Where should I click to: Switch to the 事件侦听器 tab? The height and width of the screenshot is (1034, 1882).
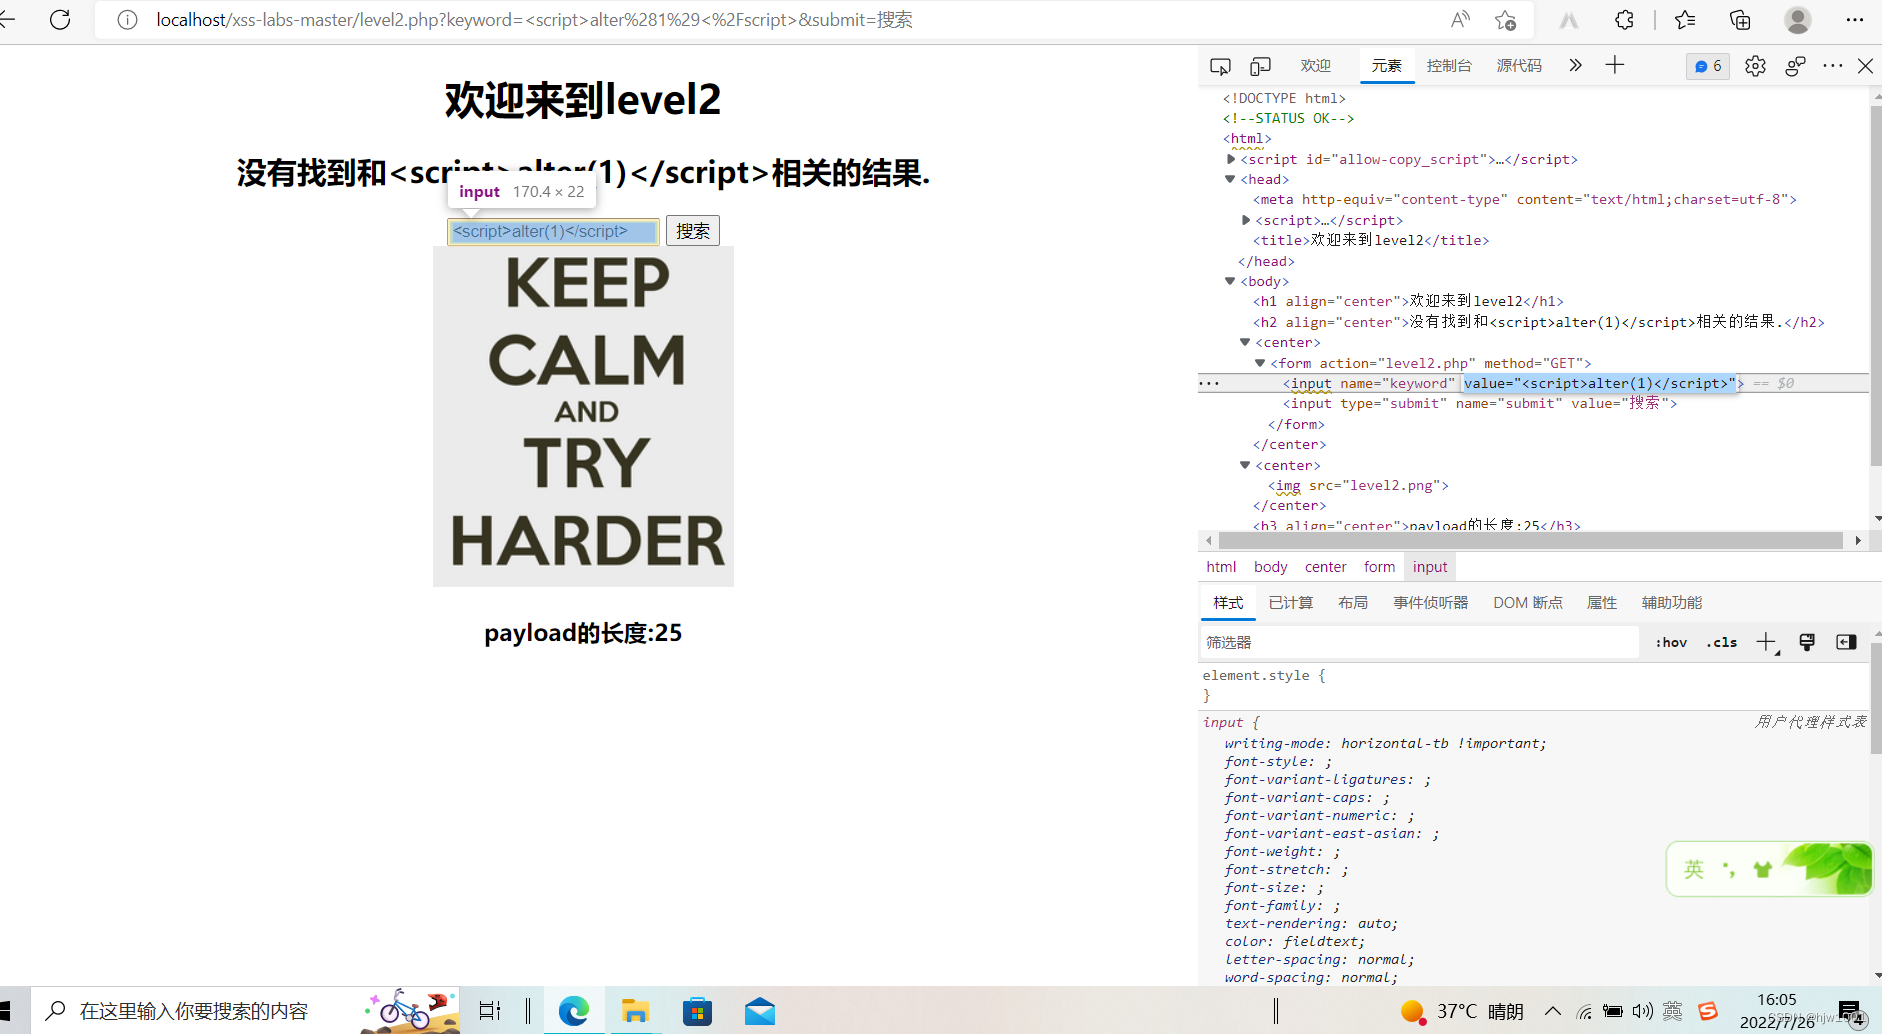click(1431, 603)
